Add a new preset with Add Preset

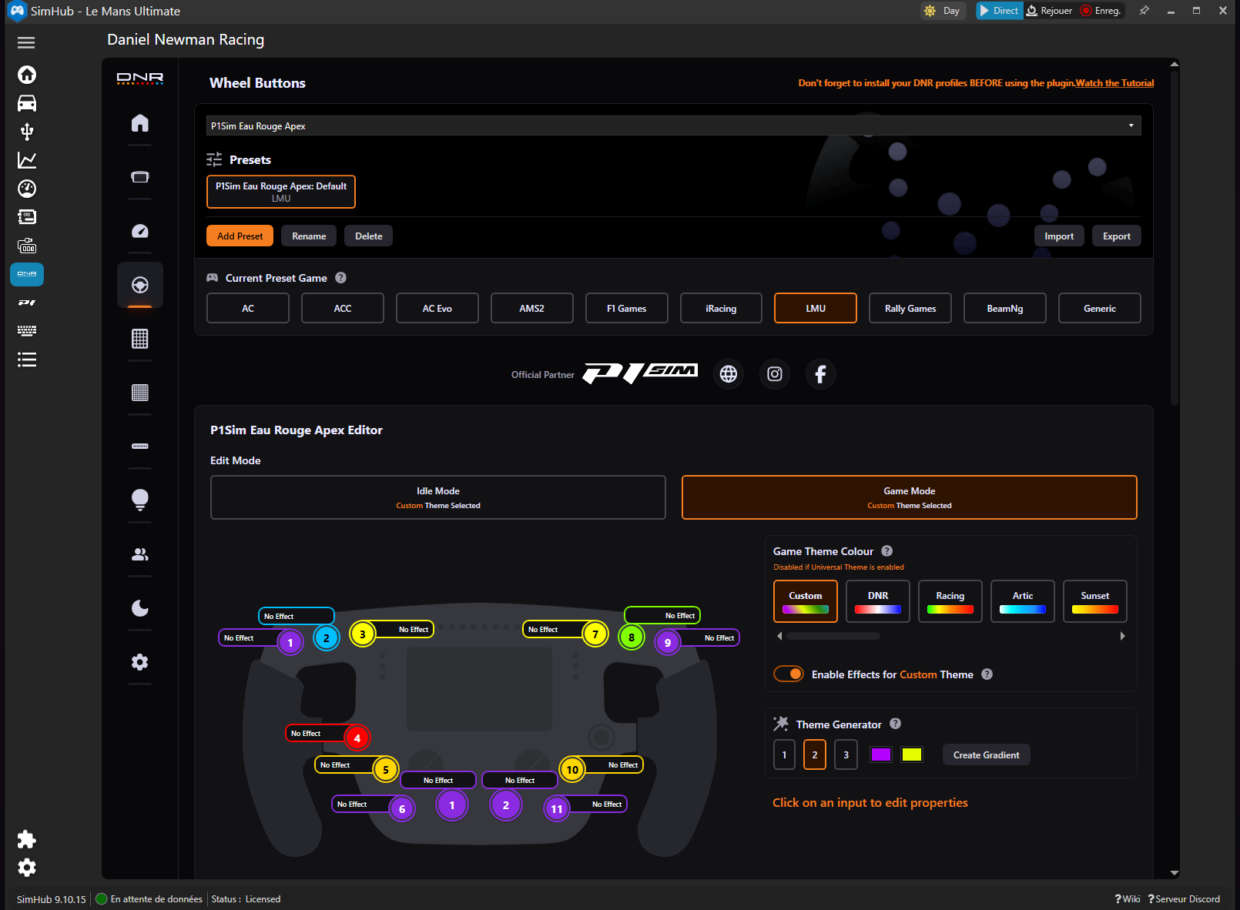coord(239,235)
